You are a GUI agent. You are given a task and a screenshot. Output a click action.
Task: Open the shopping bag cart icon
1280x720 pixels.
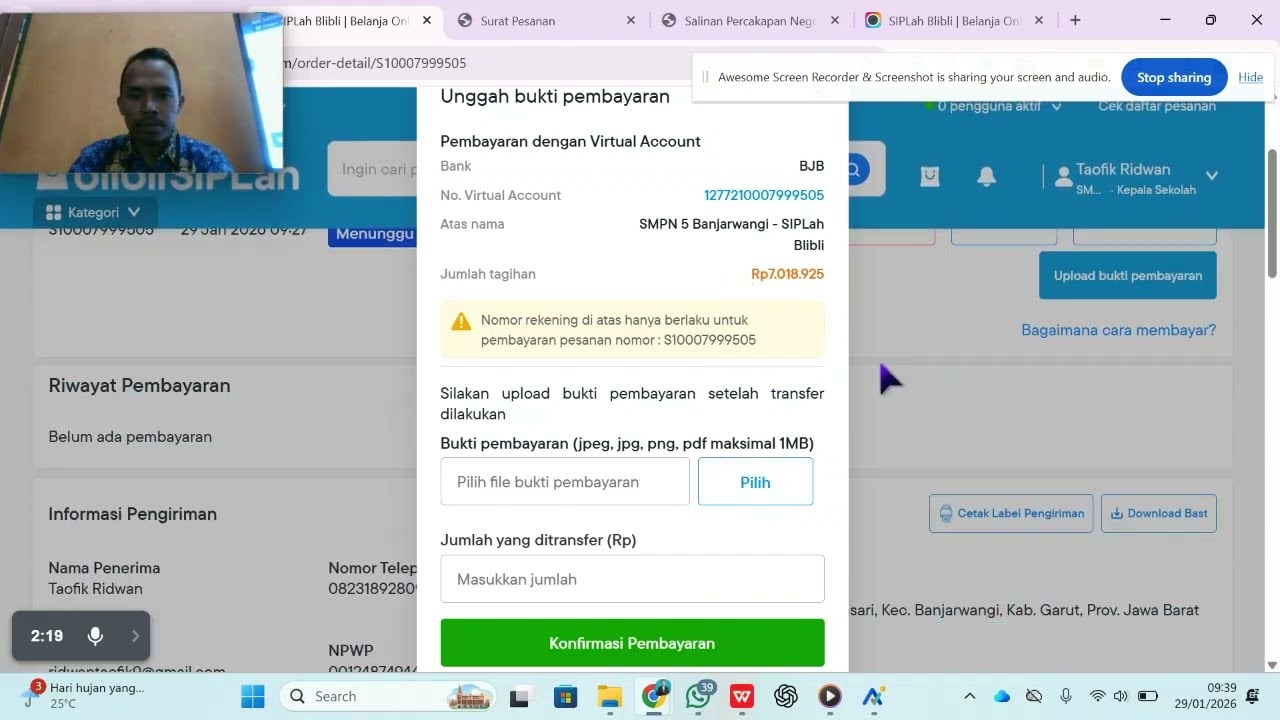point(930,176)
